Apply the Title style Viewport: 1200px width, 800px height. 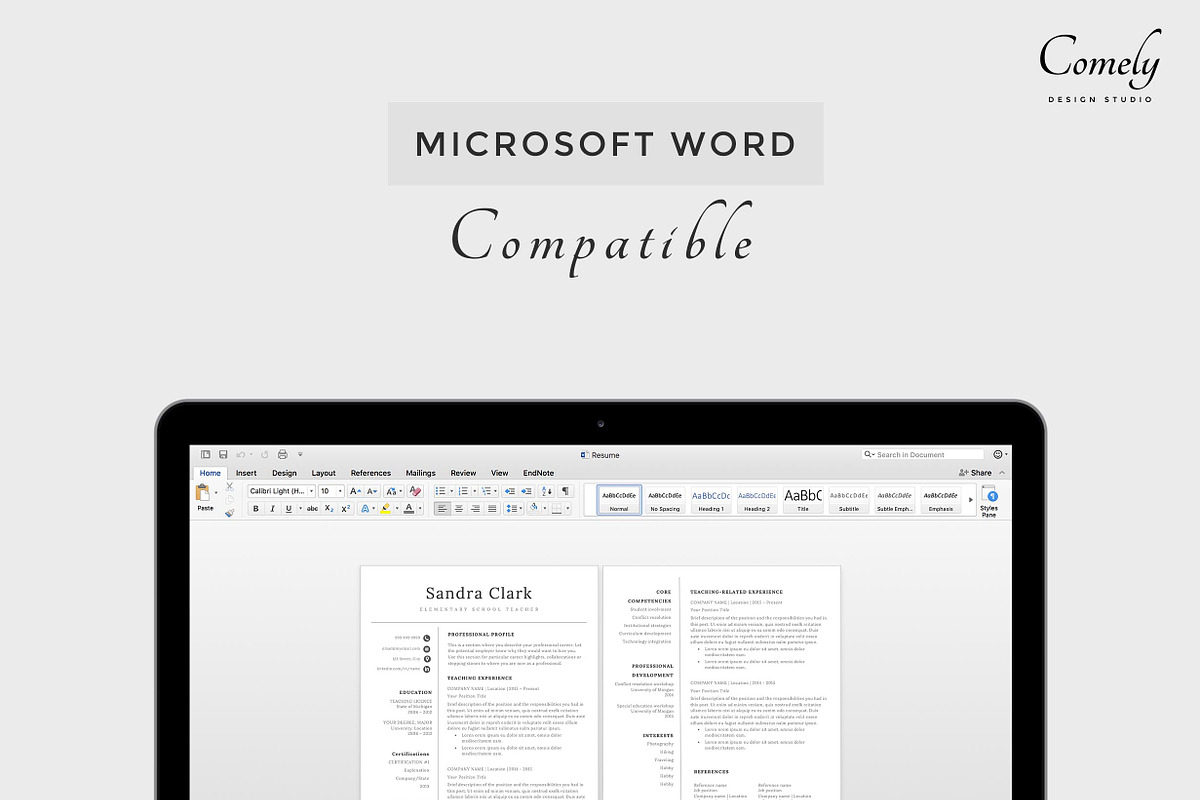point(803,500)
